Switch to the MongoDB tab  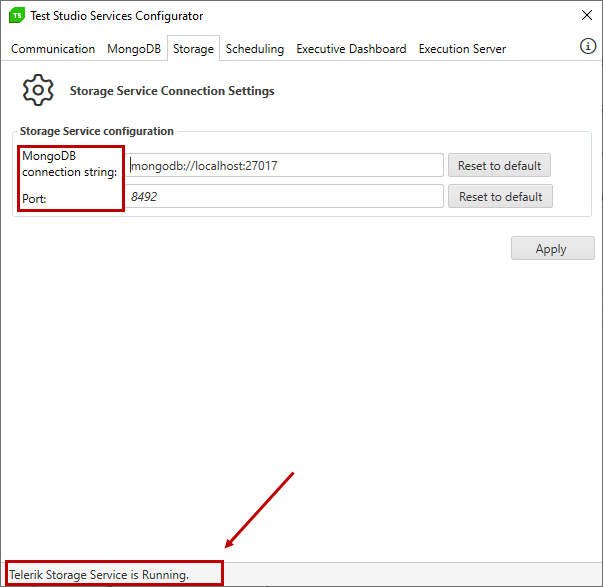(x=134, y=49)
